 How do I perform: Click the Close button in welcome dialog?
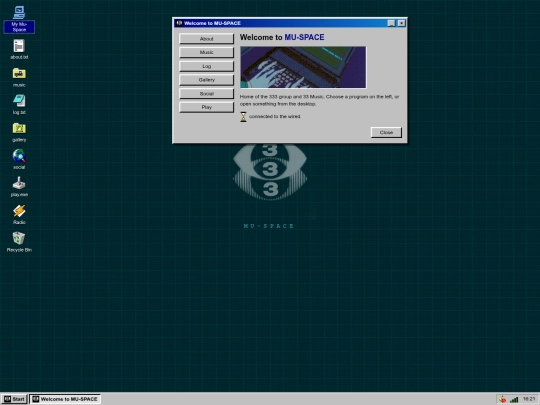[386, 132]
